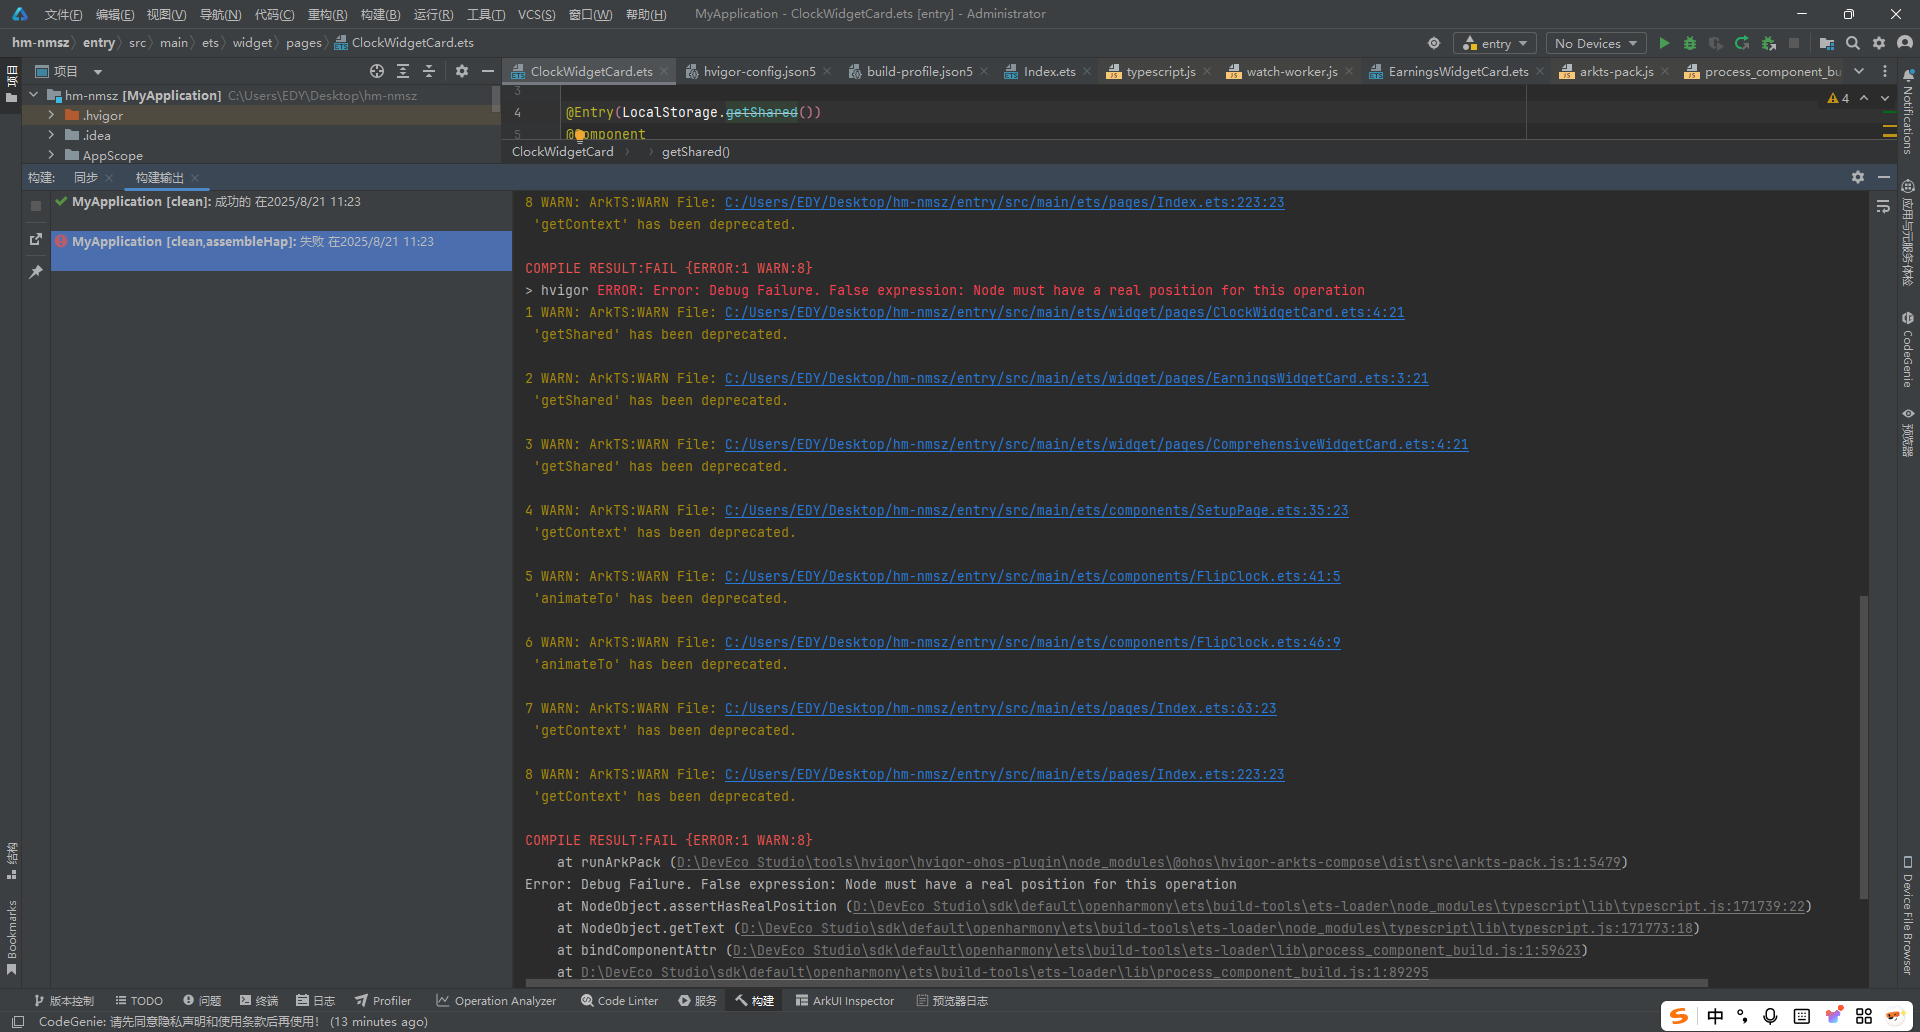Open ClockWidgetCard.ets:4:21 warning link
The height and width of the screenshot is (1032, 1920).
1064,312
